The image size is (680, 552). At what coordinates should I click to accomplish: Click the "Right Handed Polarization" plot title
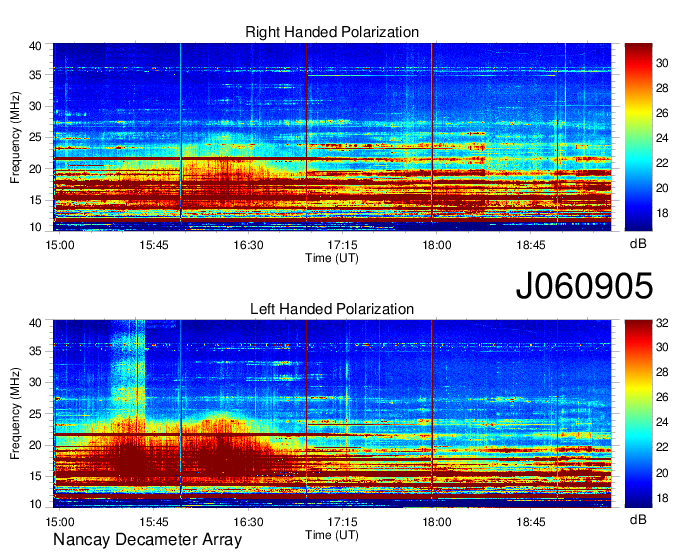tap(332, 32)
